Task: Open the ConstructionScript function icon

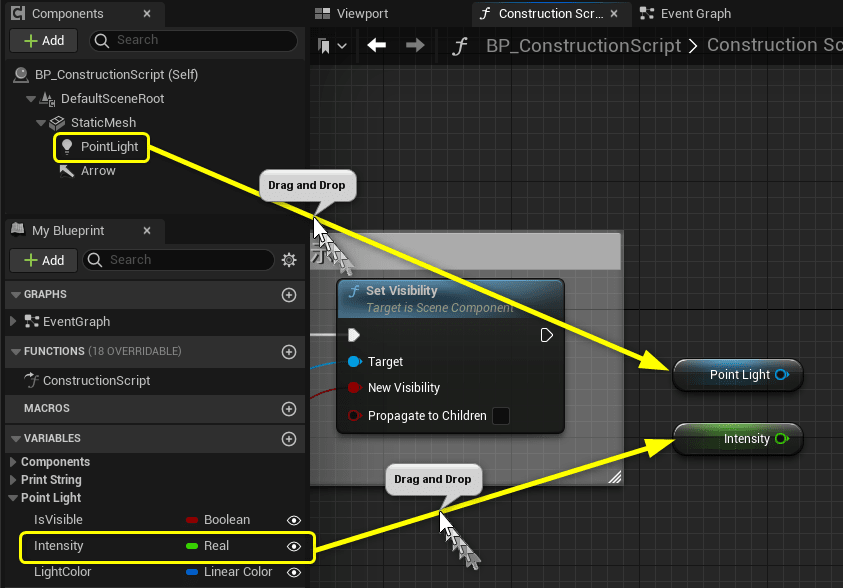Action: (31, 380)
